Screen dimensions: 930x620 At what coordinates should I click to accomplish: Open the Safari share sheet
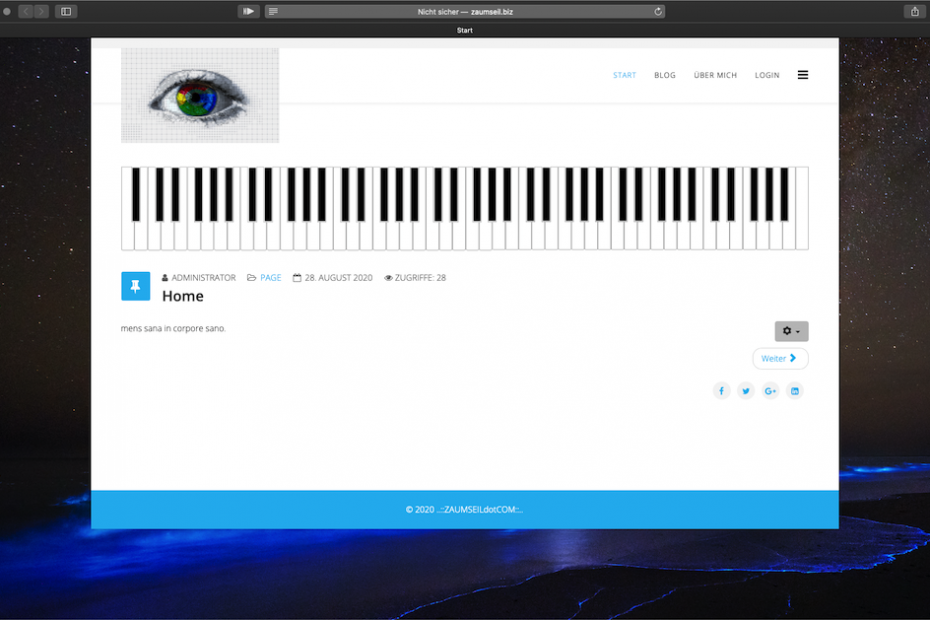(x=914, y=11)
